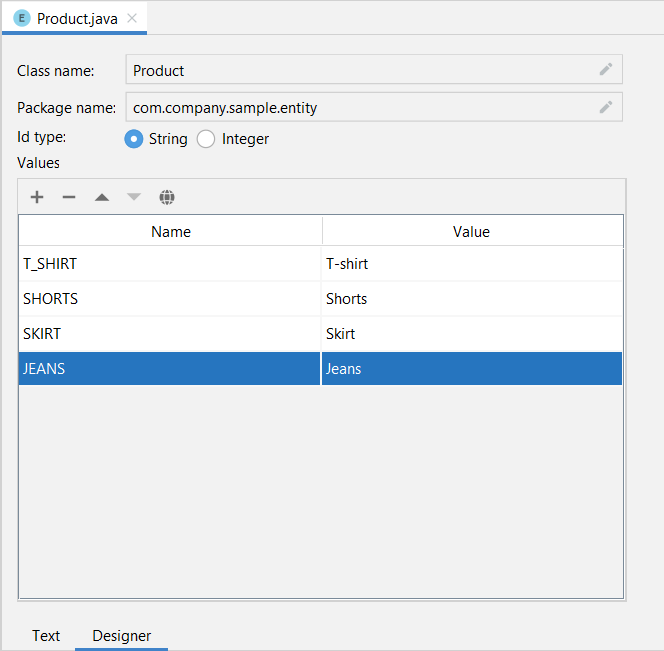664x651 pixels.
Task: Edit package name with pencil icon
Action: [x=606, y=107]
